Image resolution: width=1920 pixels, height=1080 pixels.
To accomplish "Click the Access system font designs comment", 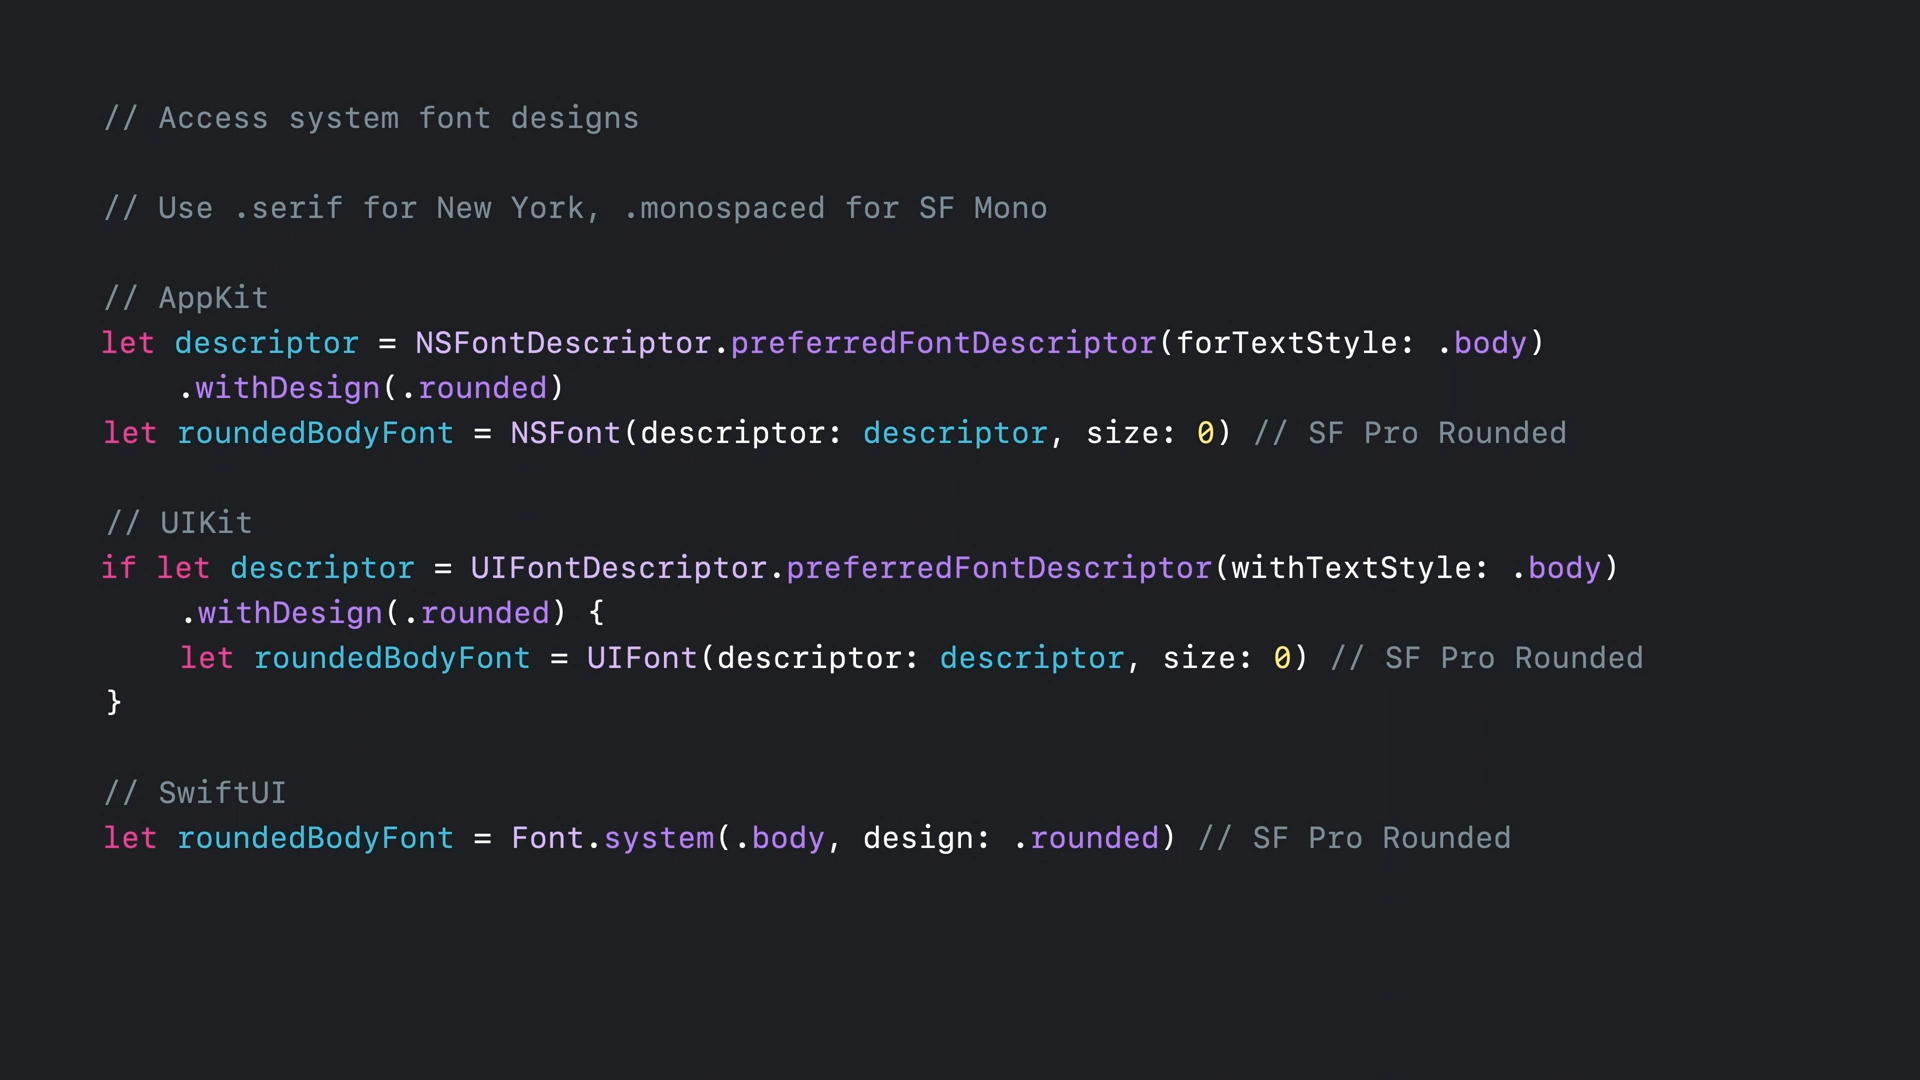I will click(371, 118).
